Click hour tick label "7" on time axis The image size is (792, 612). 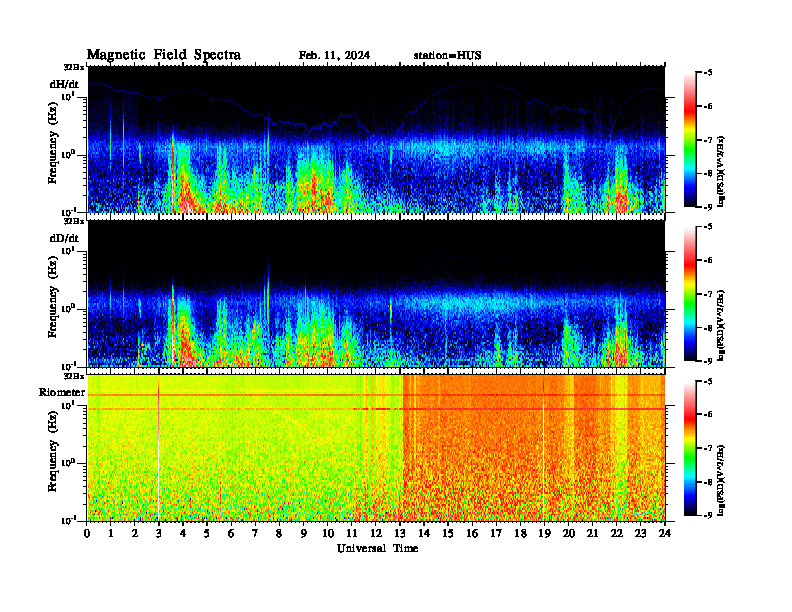point(255,534)
